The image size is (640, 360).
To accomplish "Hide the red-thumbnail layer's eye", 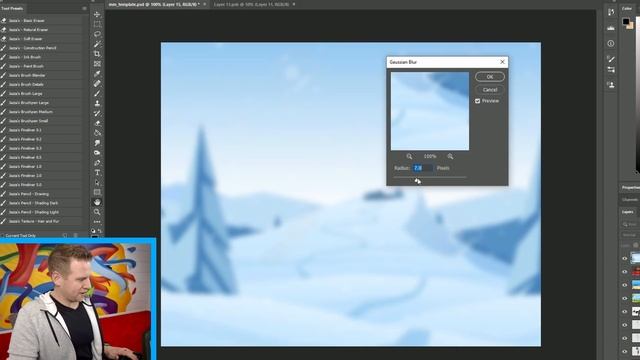I will click(624, 272).
